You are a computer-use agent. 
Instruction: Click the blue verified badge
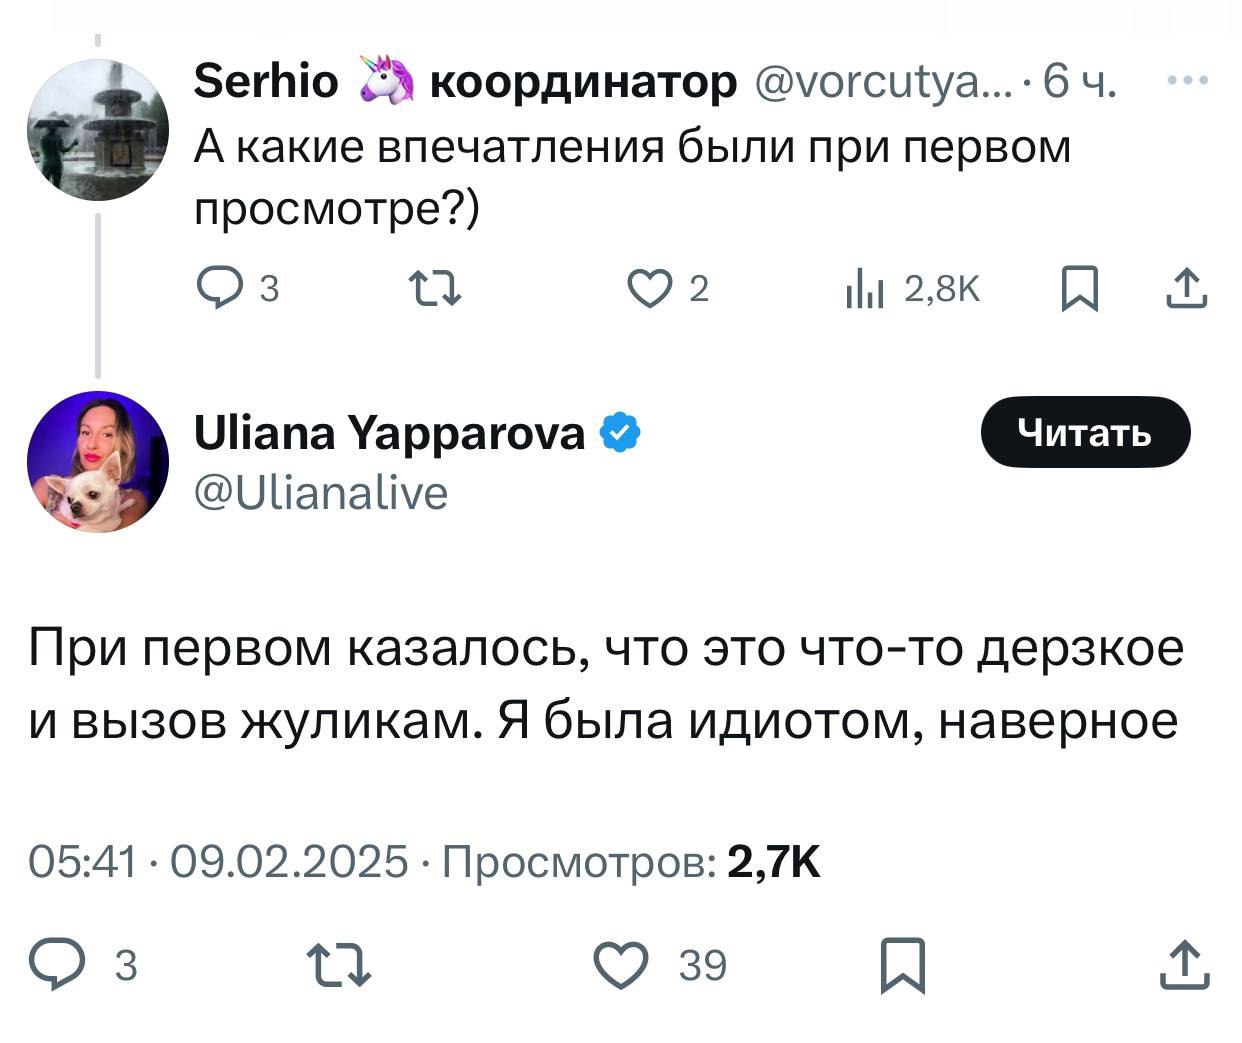(619, 433)
